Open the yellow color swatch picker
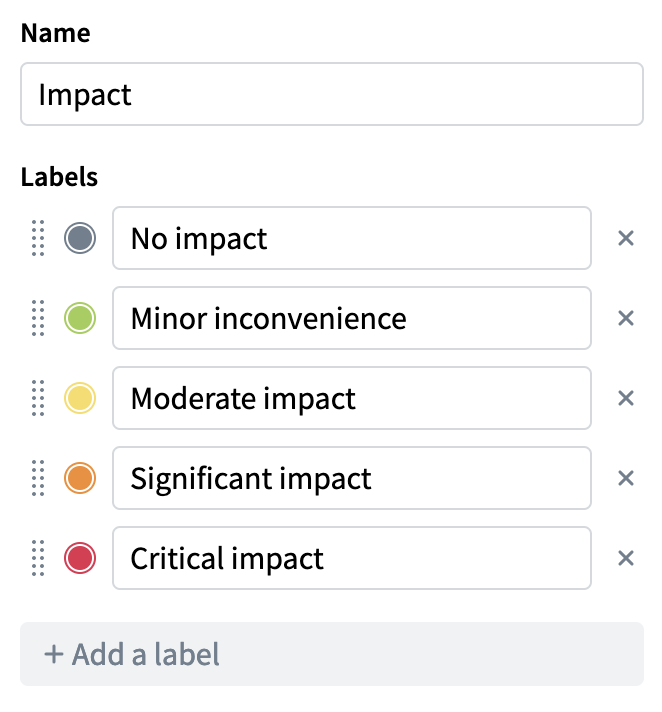The image size is (662, 712). click(x=80, y=399)
